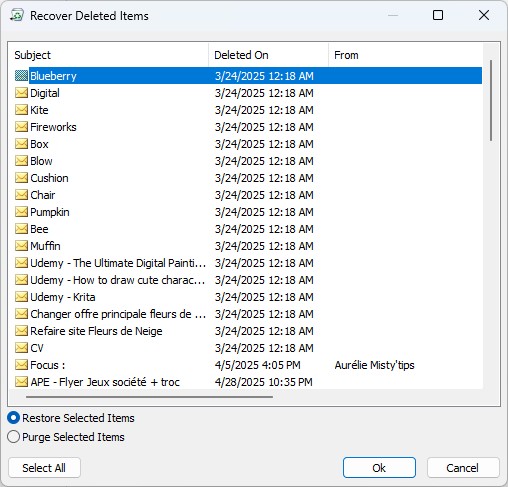Screen dimensions: 508x487
Task: Click the envelope icon next to Digital
Action: click(x=21, y=93)
